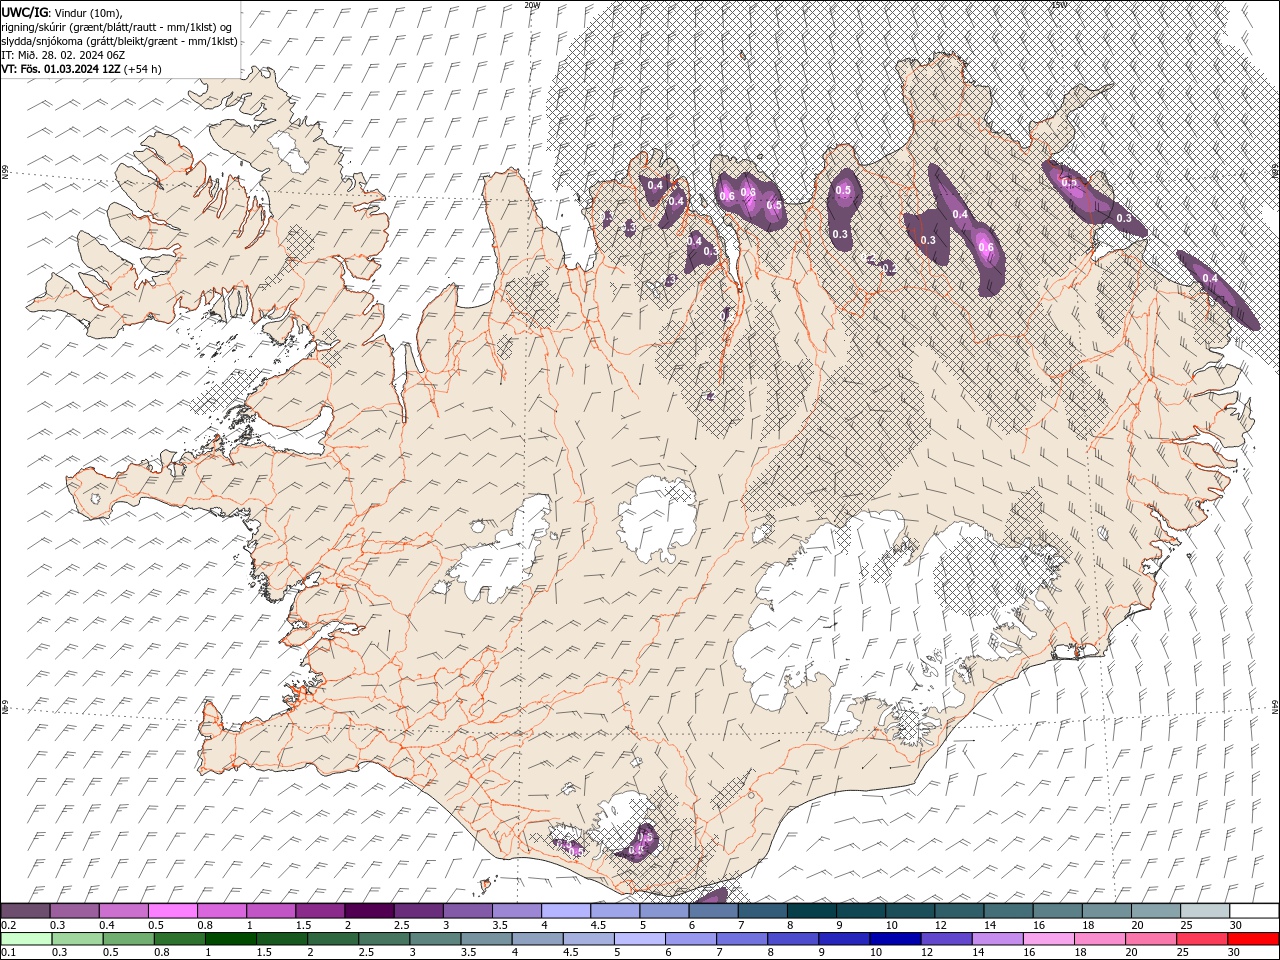Pick the darkest green 1 swatch in lower legend
1280x960 pixels.
pyautogui.click(x=231, y=939)
